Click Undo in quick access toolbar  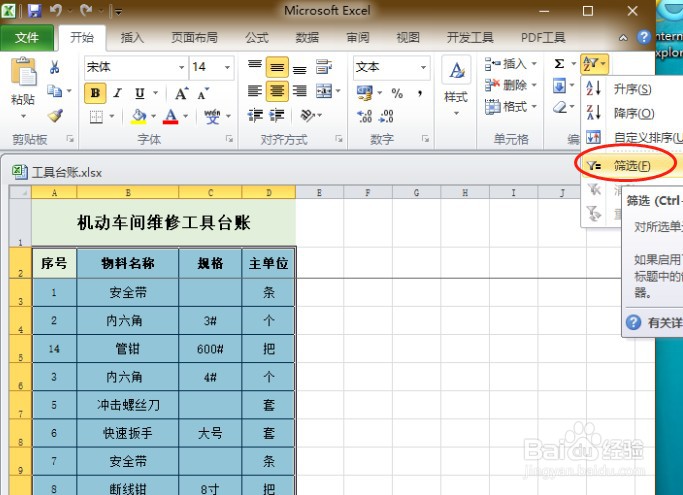tap(55, 10)
